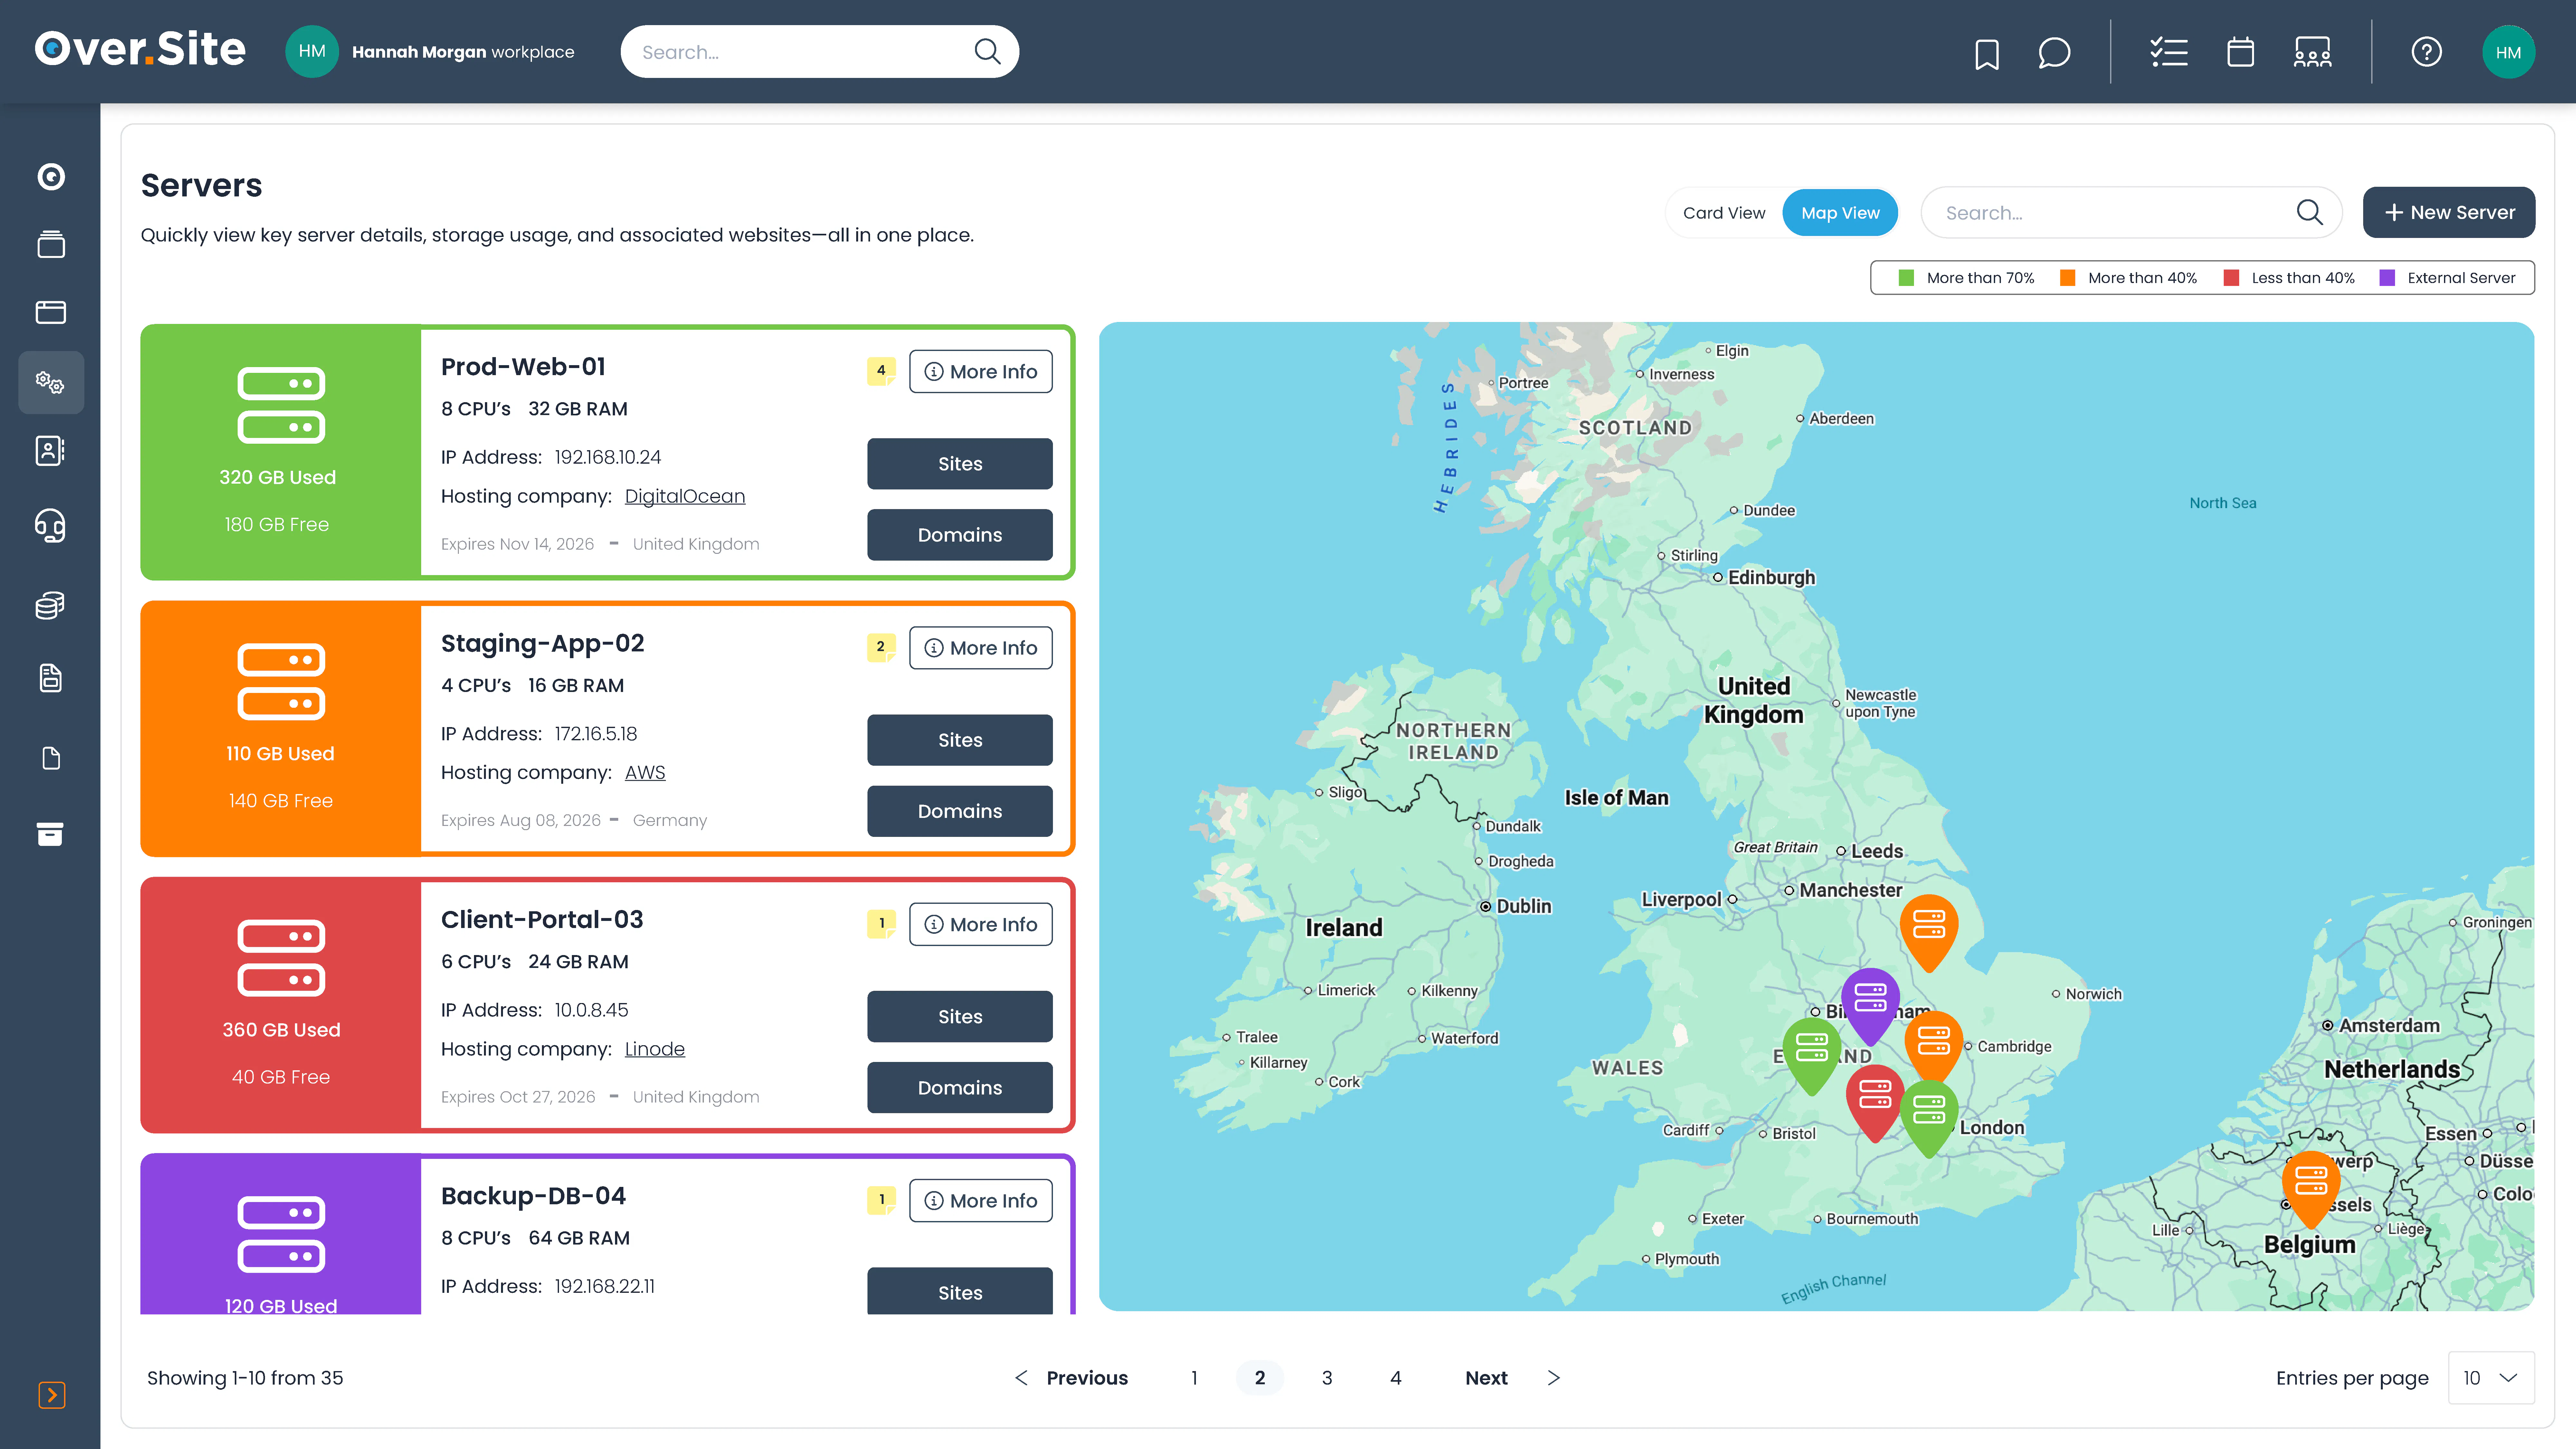This screenshot has height=1449, width=2576.
Task: Click the red Less than 40% legend swatch
Action: (2231, 278)
